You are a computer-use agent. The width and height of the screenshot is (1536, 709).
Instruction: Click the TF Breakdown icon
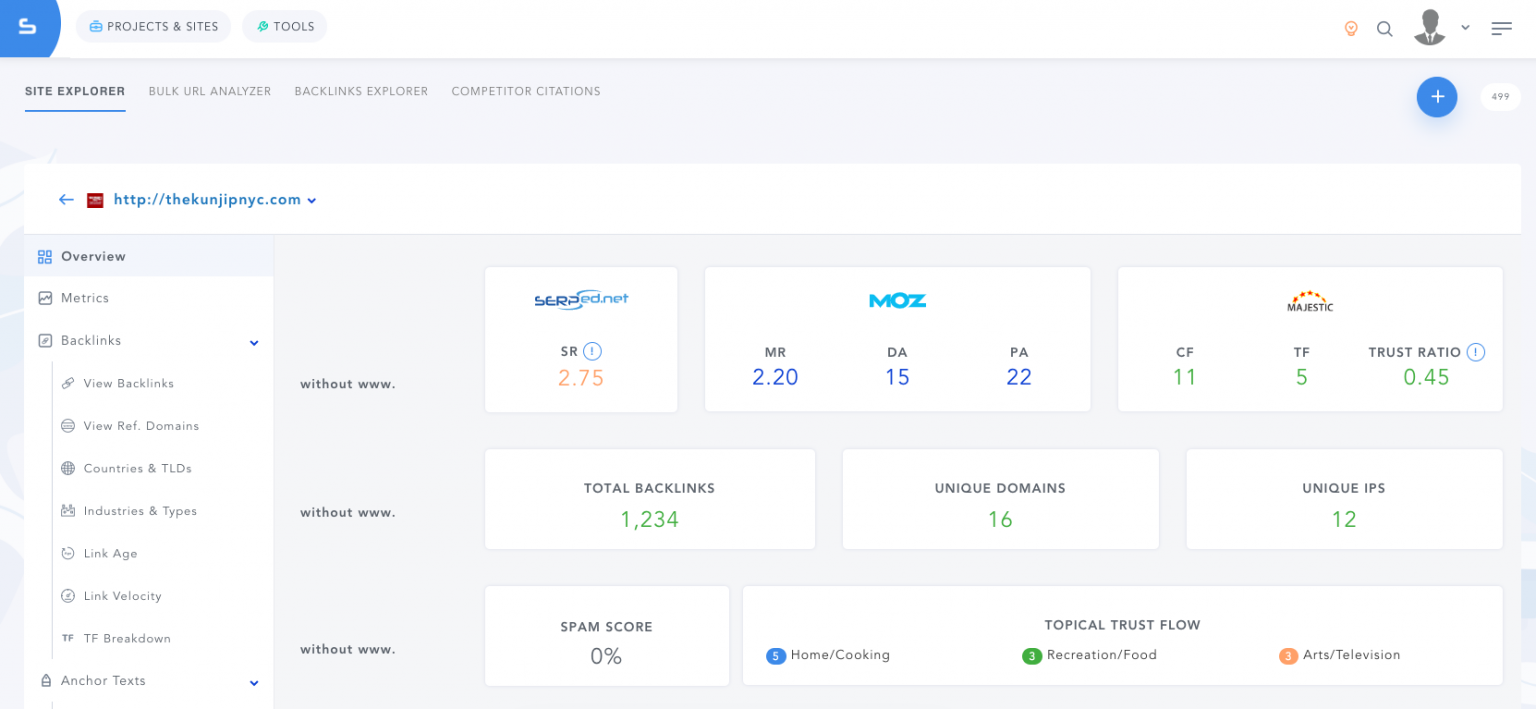pyautogui.click(x=68, y=638)
